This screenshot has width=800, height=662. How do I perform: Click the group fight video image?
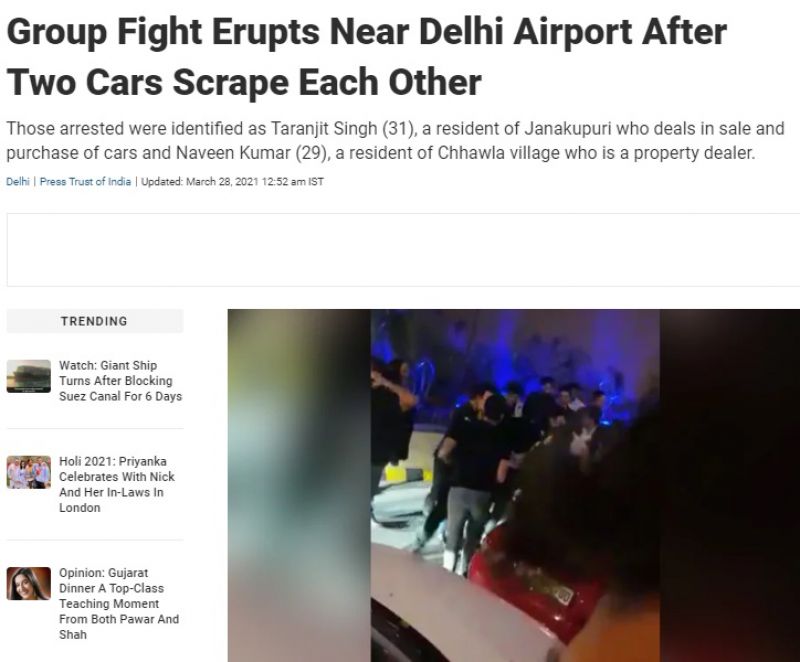coord(514,485)
